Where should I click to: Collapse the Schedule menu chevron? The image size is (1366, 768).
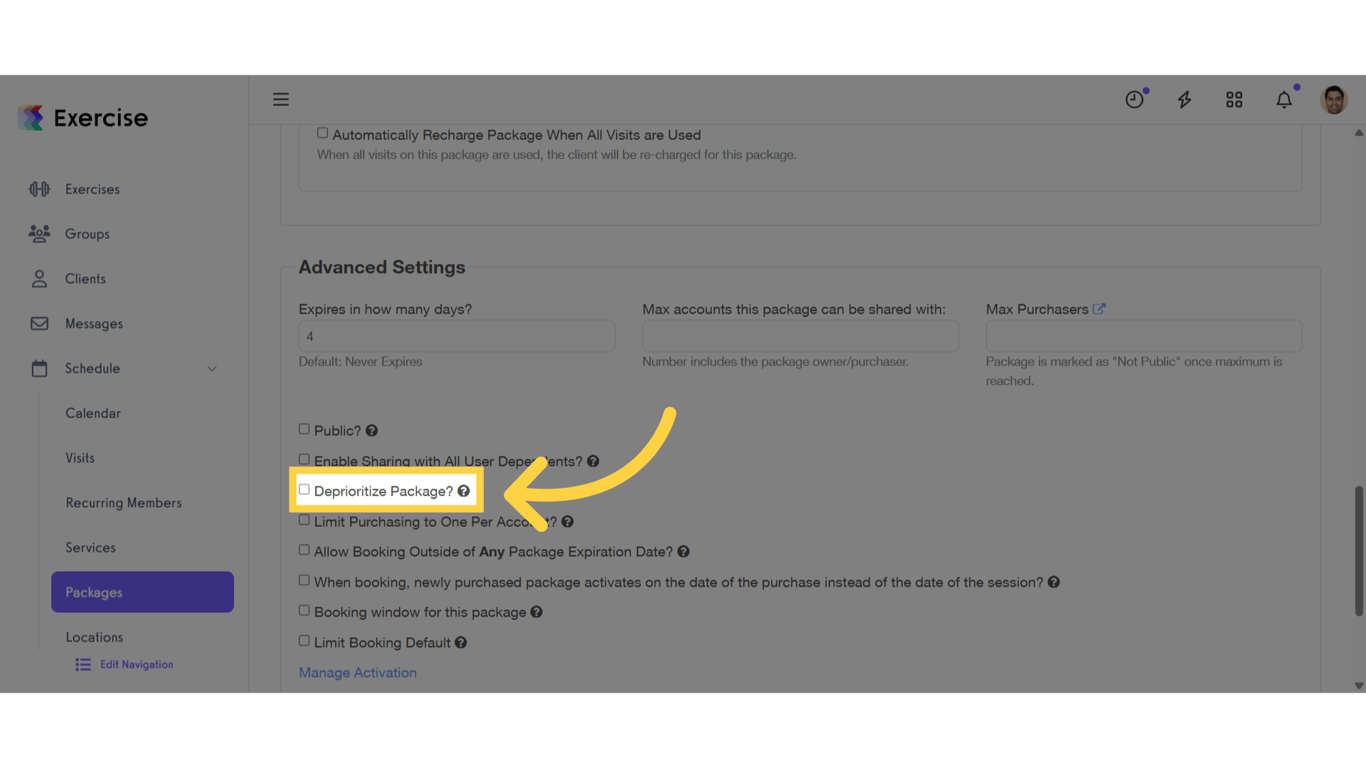click(211, 368)
